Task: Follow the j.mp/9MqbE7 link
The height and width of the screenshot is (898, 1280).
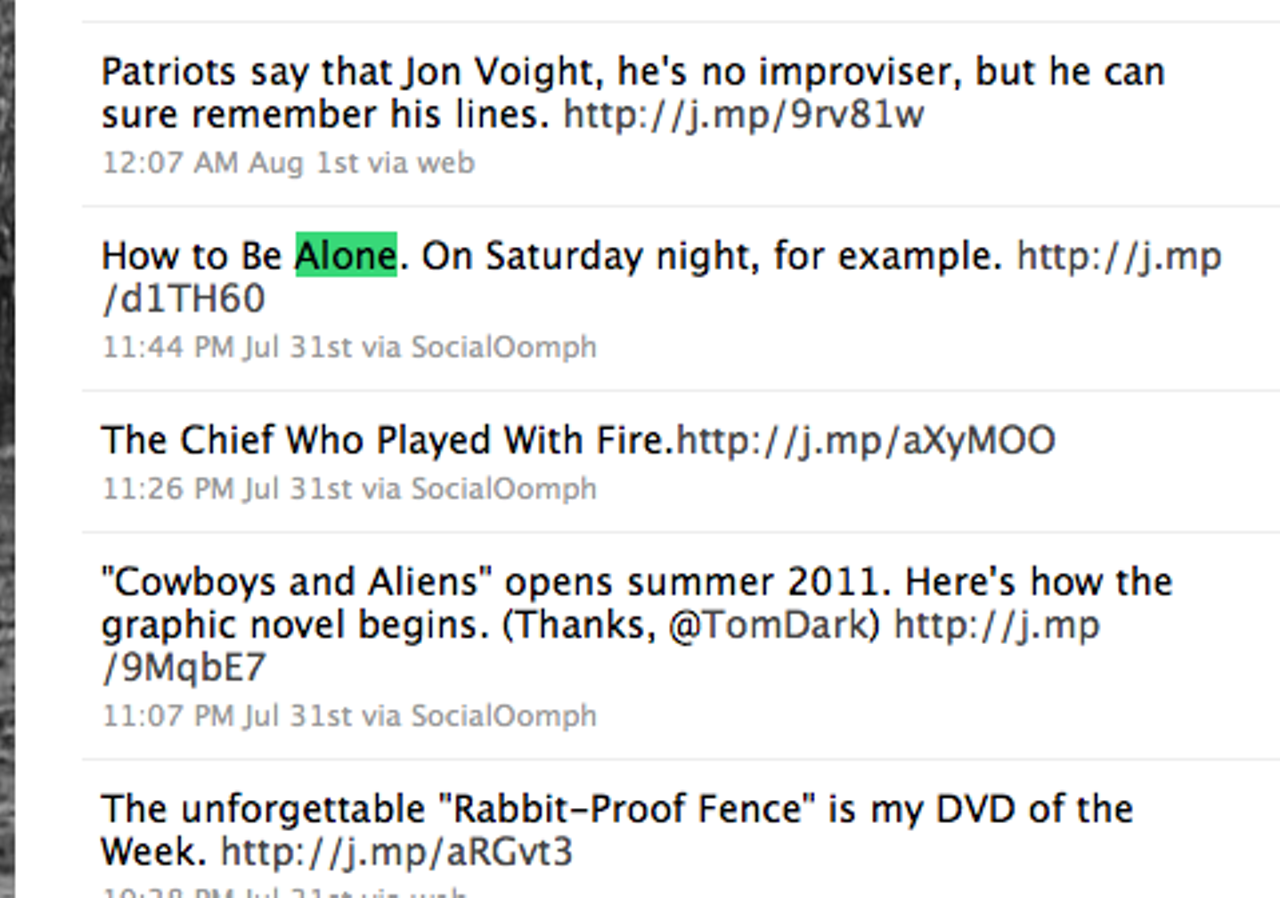Action: pyautogui.click(x=997, y=625)
